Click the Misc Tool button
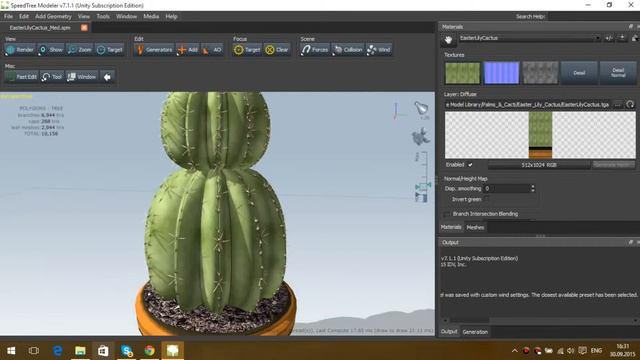 (52, 77)
